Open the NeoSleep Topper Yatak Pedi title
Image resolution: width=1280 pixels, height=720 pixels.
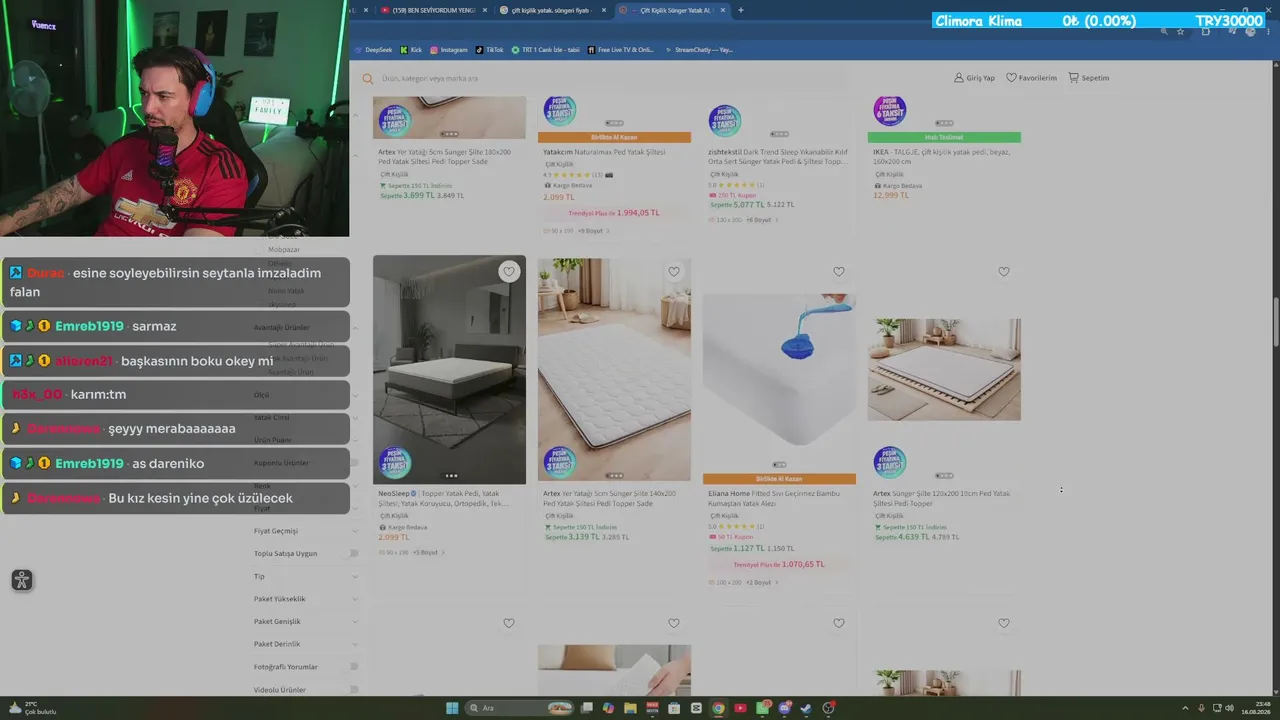click(444, 498)
